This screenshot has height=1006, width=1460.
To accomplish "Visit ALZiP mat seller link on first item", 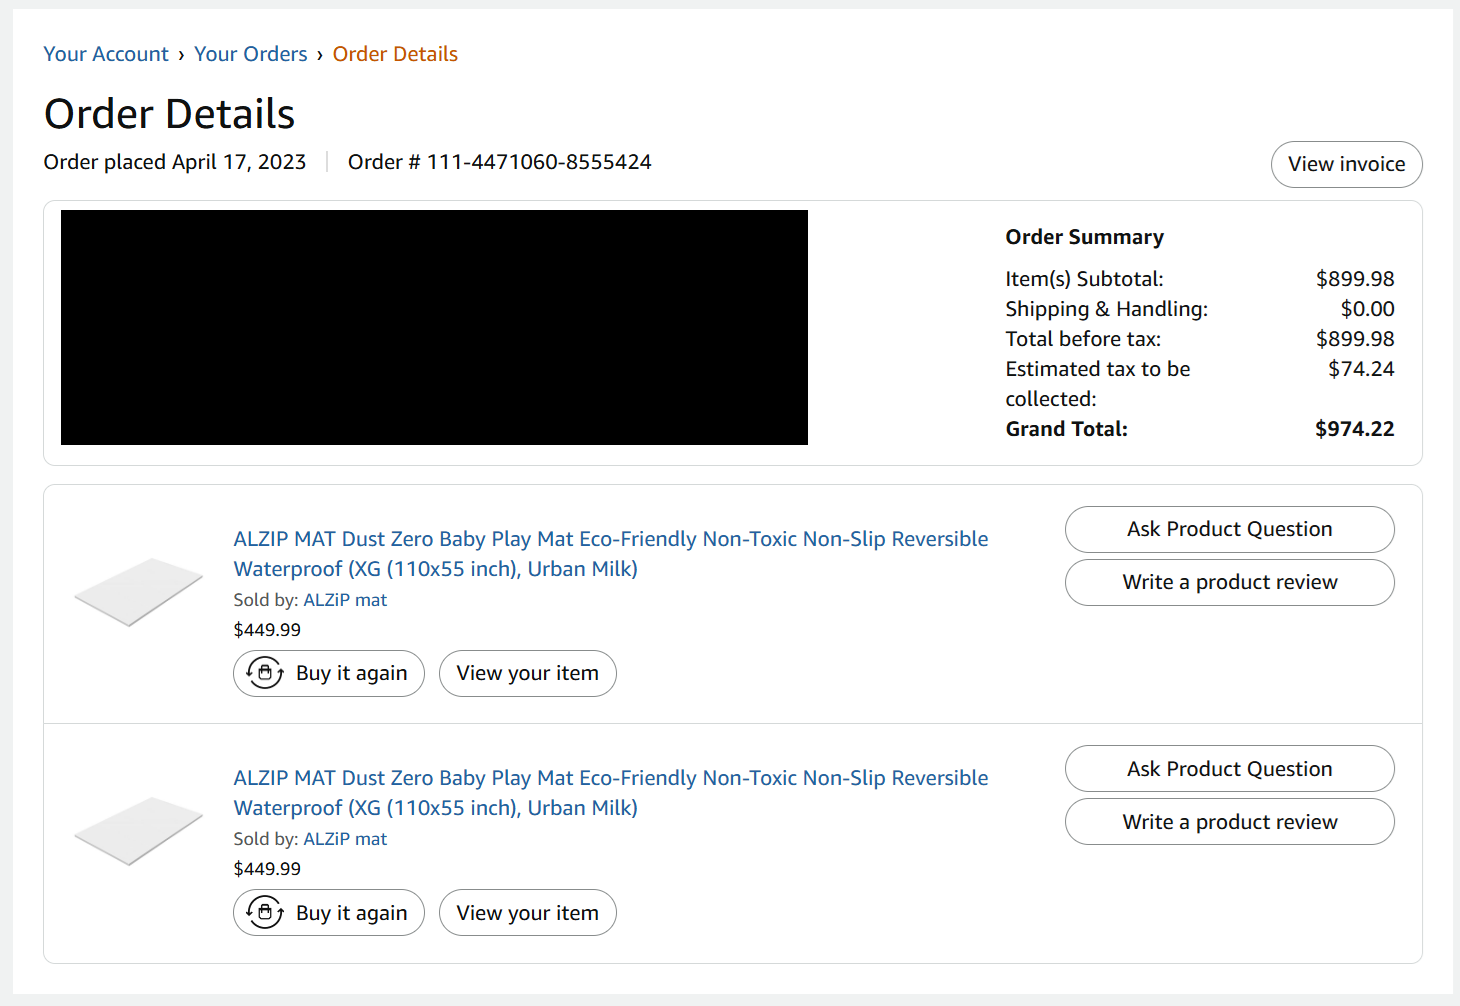I will pyautogui.click(x=345, y=600).
